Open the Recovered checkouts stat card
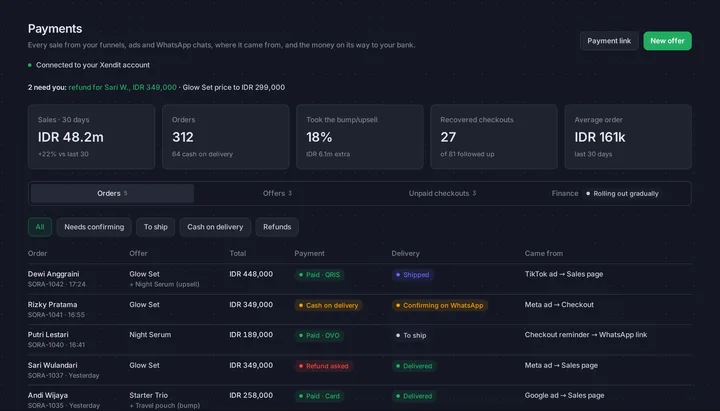Screen dimensions: 720x411 pyautogui.click(x=494, y=137)
